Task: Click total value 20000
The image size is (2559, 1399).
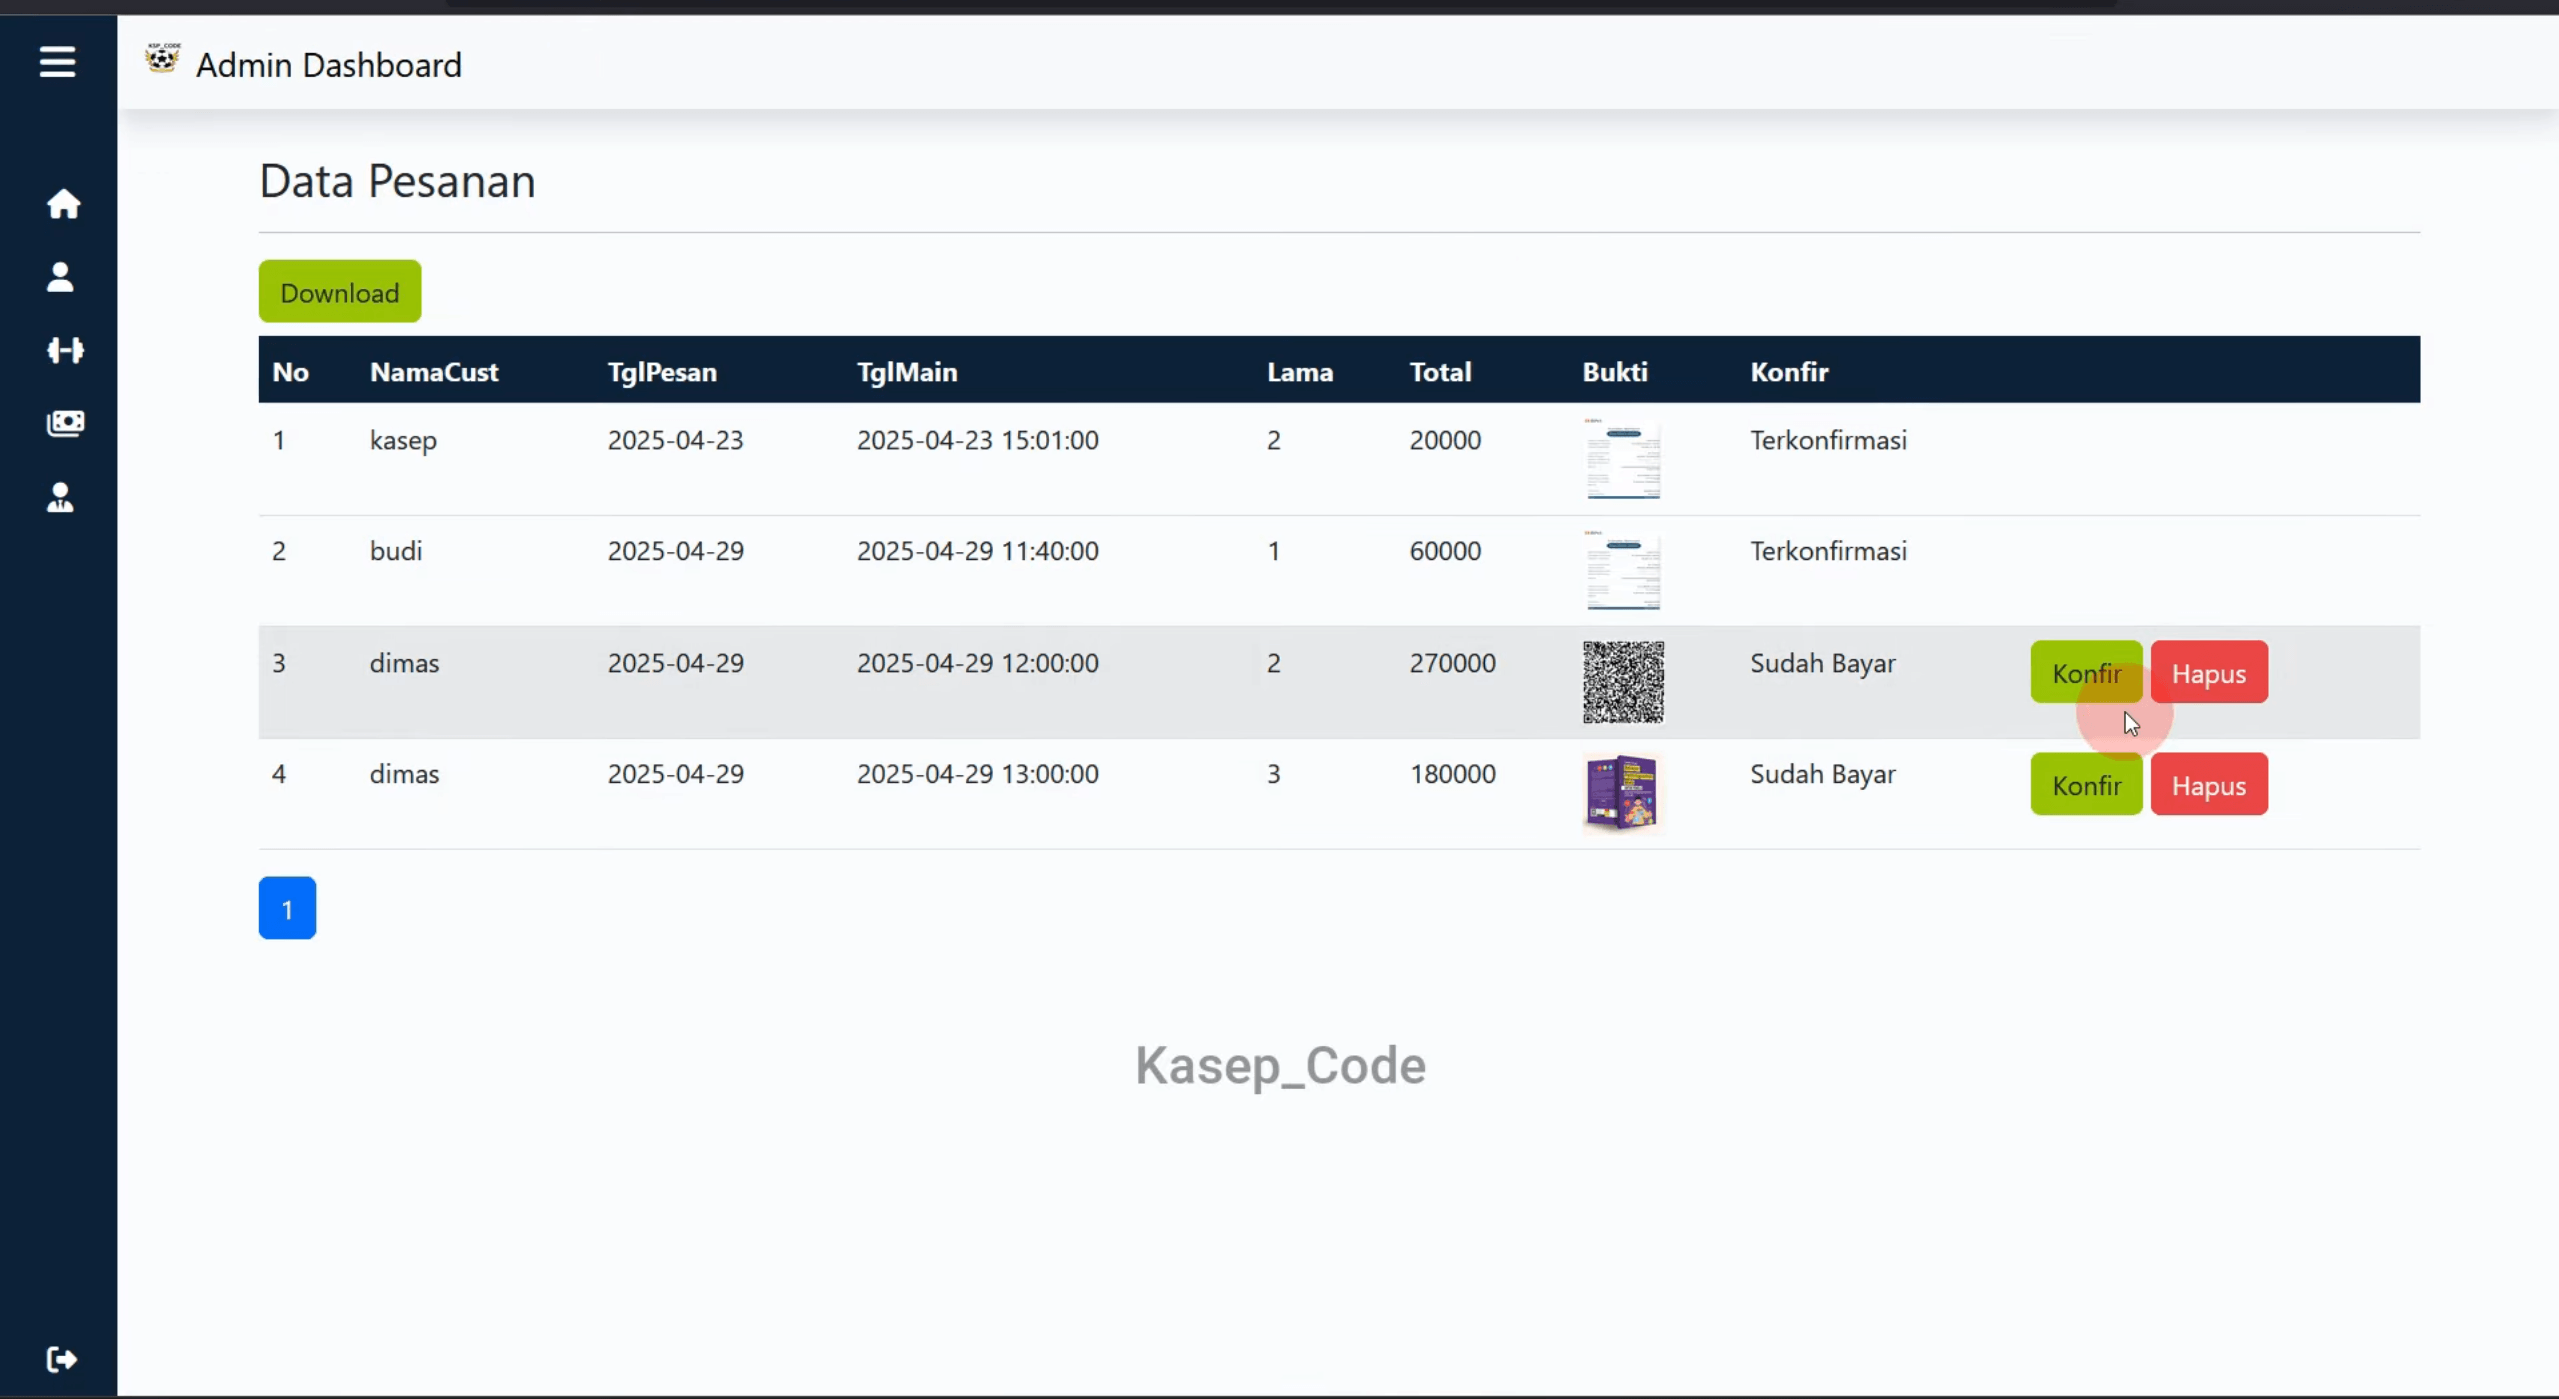Action: pyautogui.click(x=1445, y=440)
